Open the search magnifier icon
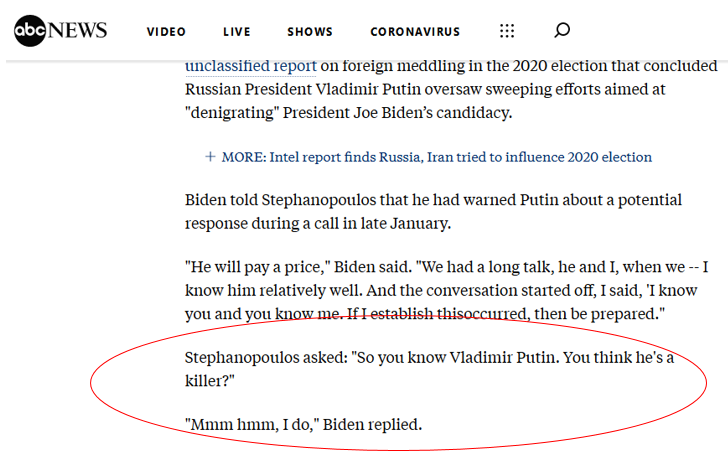Image resolution: width=728 pixels, height=465 pixels. coord(562,31)
